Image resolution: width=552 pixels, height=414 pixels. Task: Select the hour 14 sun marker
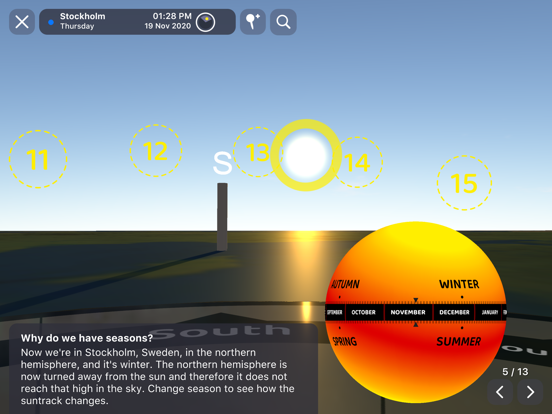pyautogui.click(x=358, y=162)
